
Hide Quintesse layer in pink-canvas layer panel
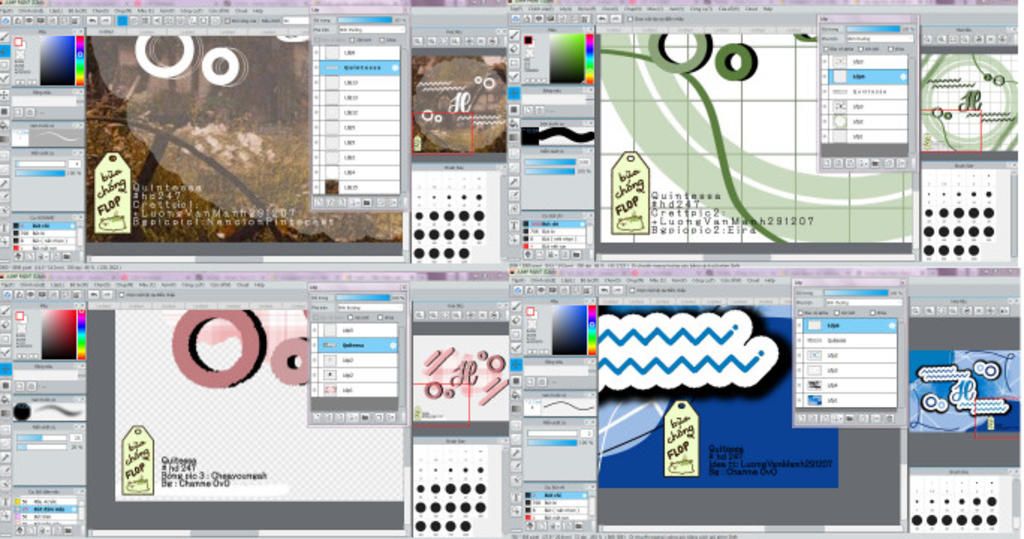316,345
